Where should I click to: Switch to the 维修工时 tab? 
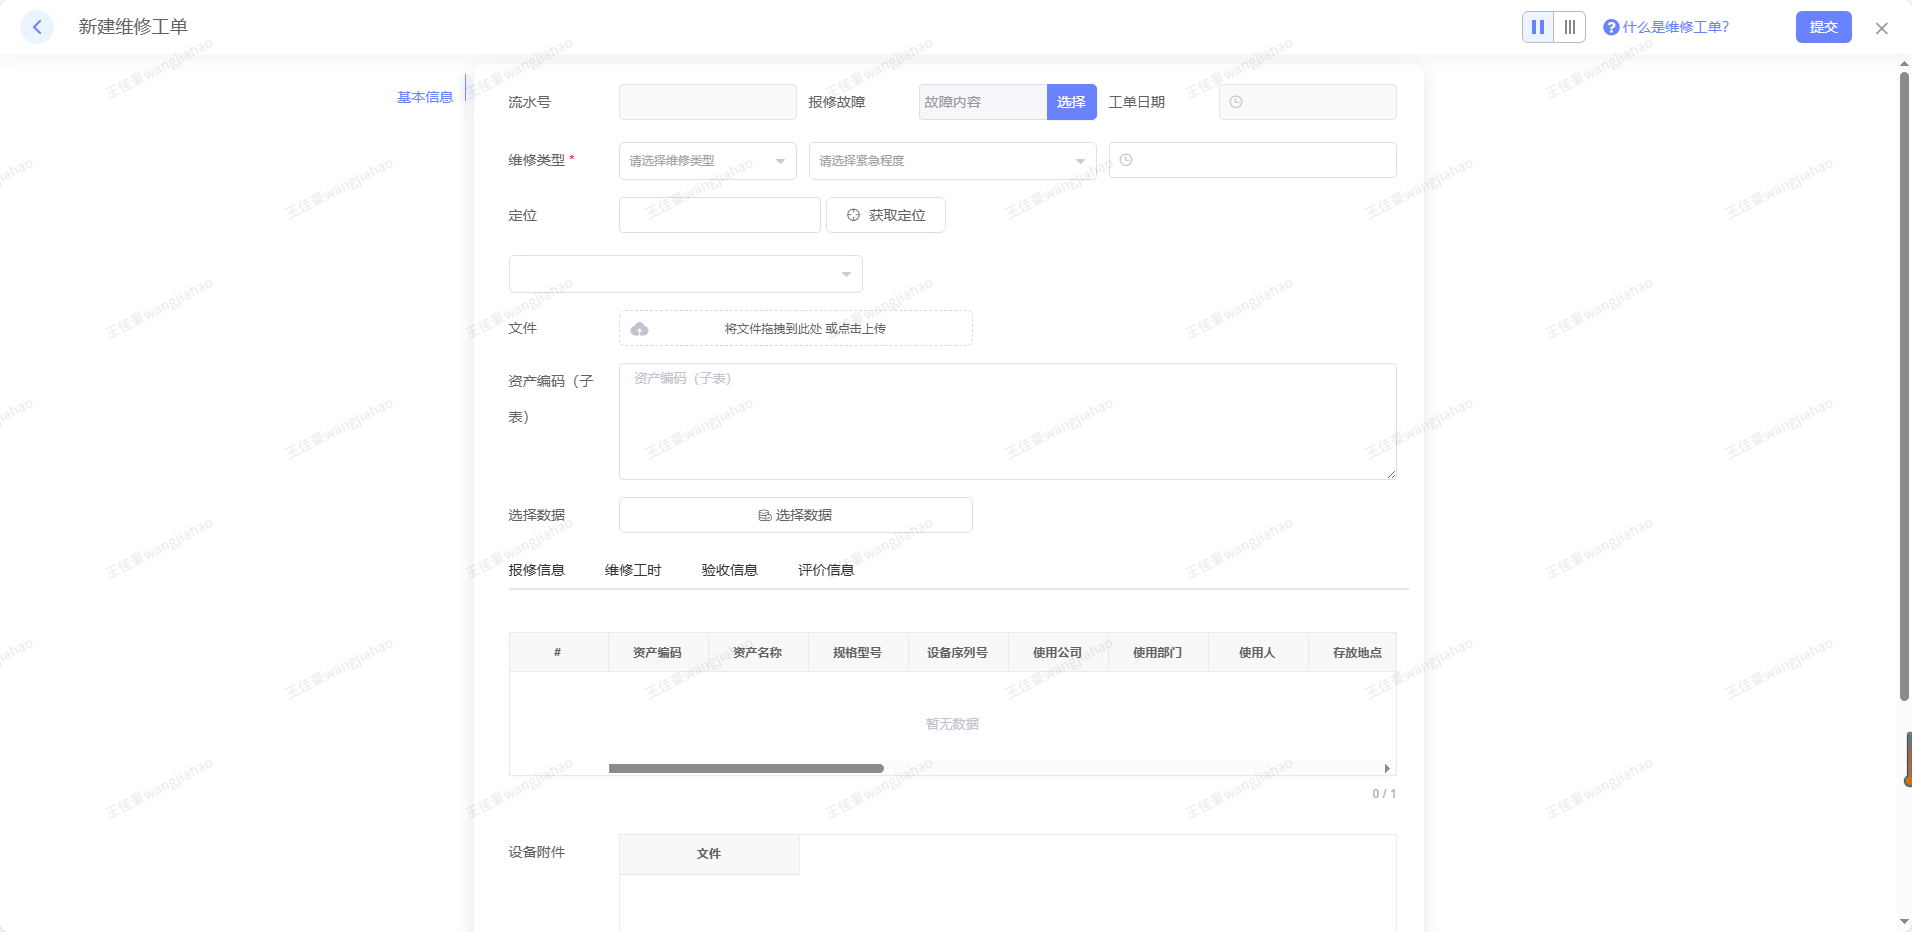[633, 570]
